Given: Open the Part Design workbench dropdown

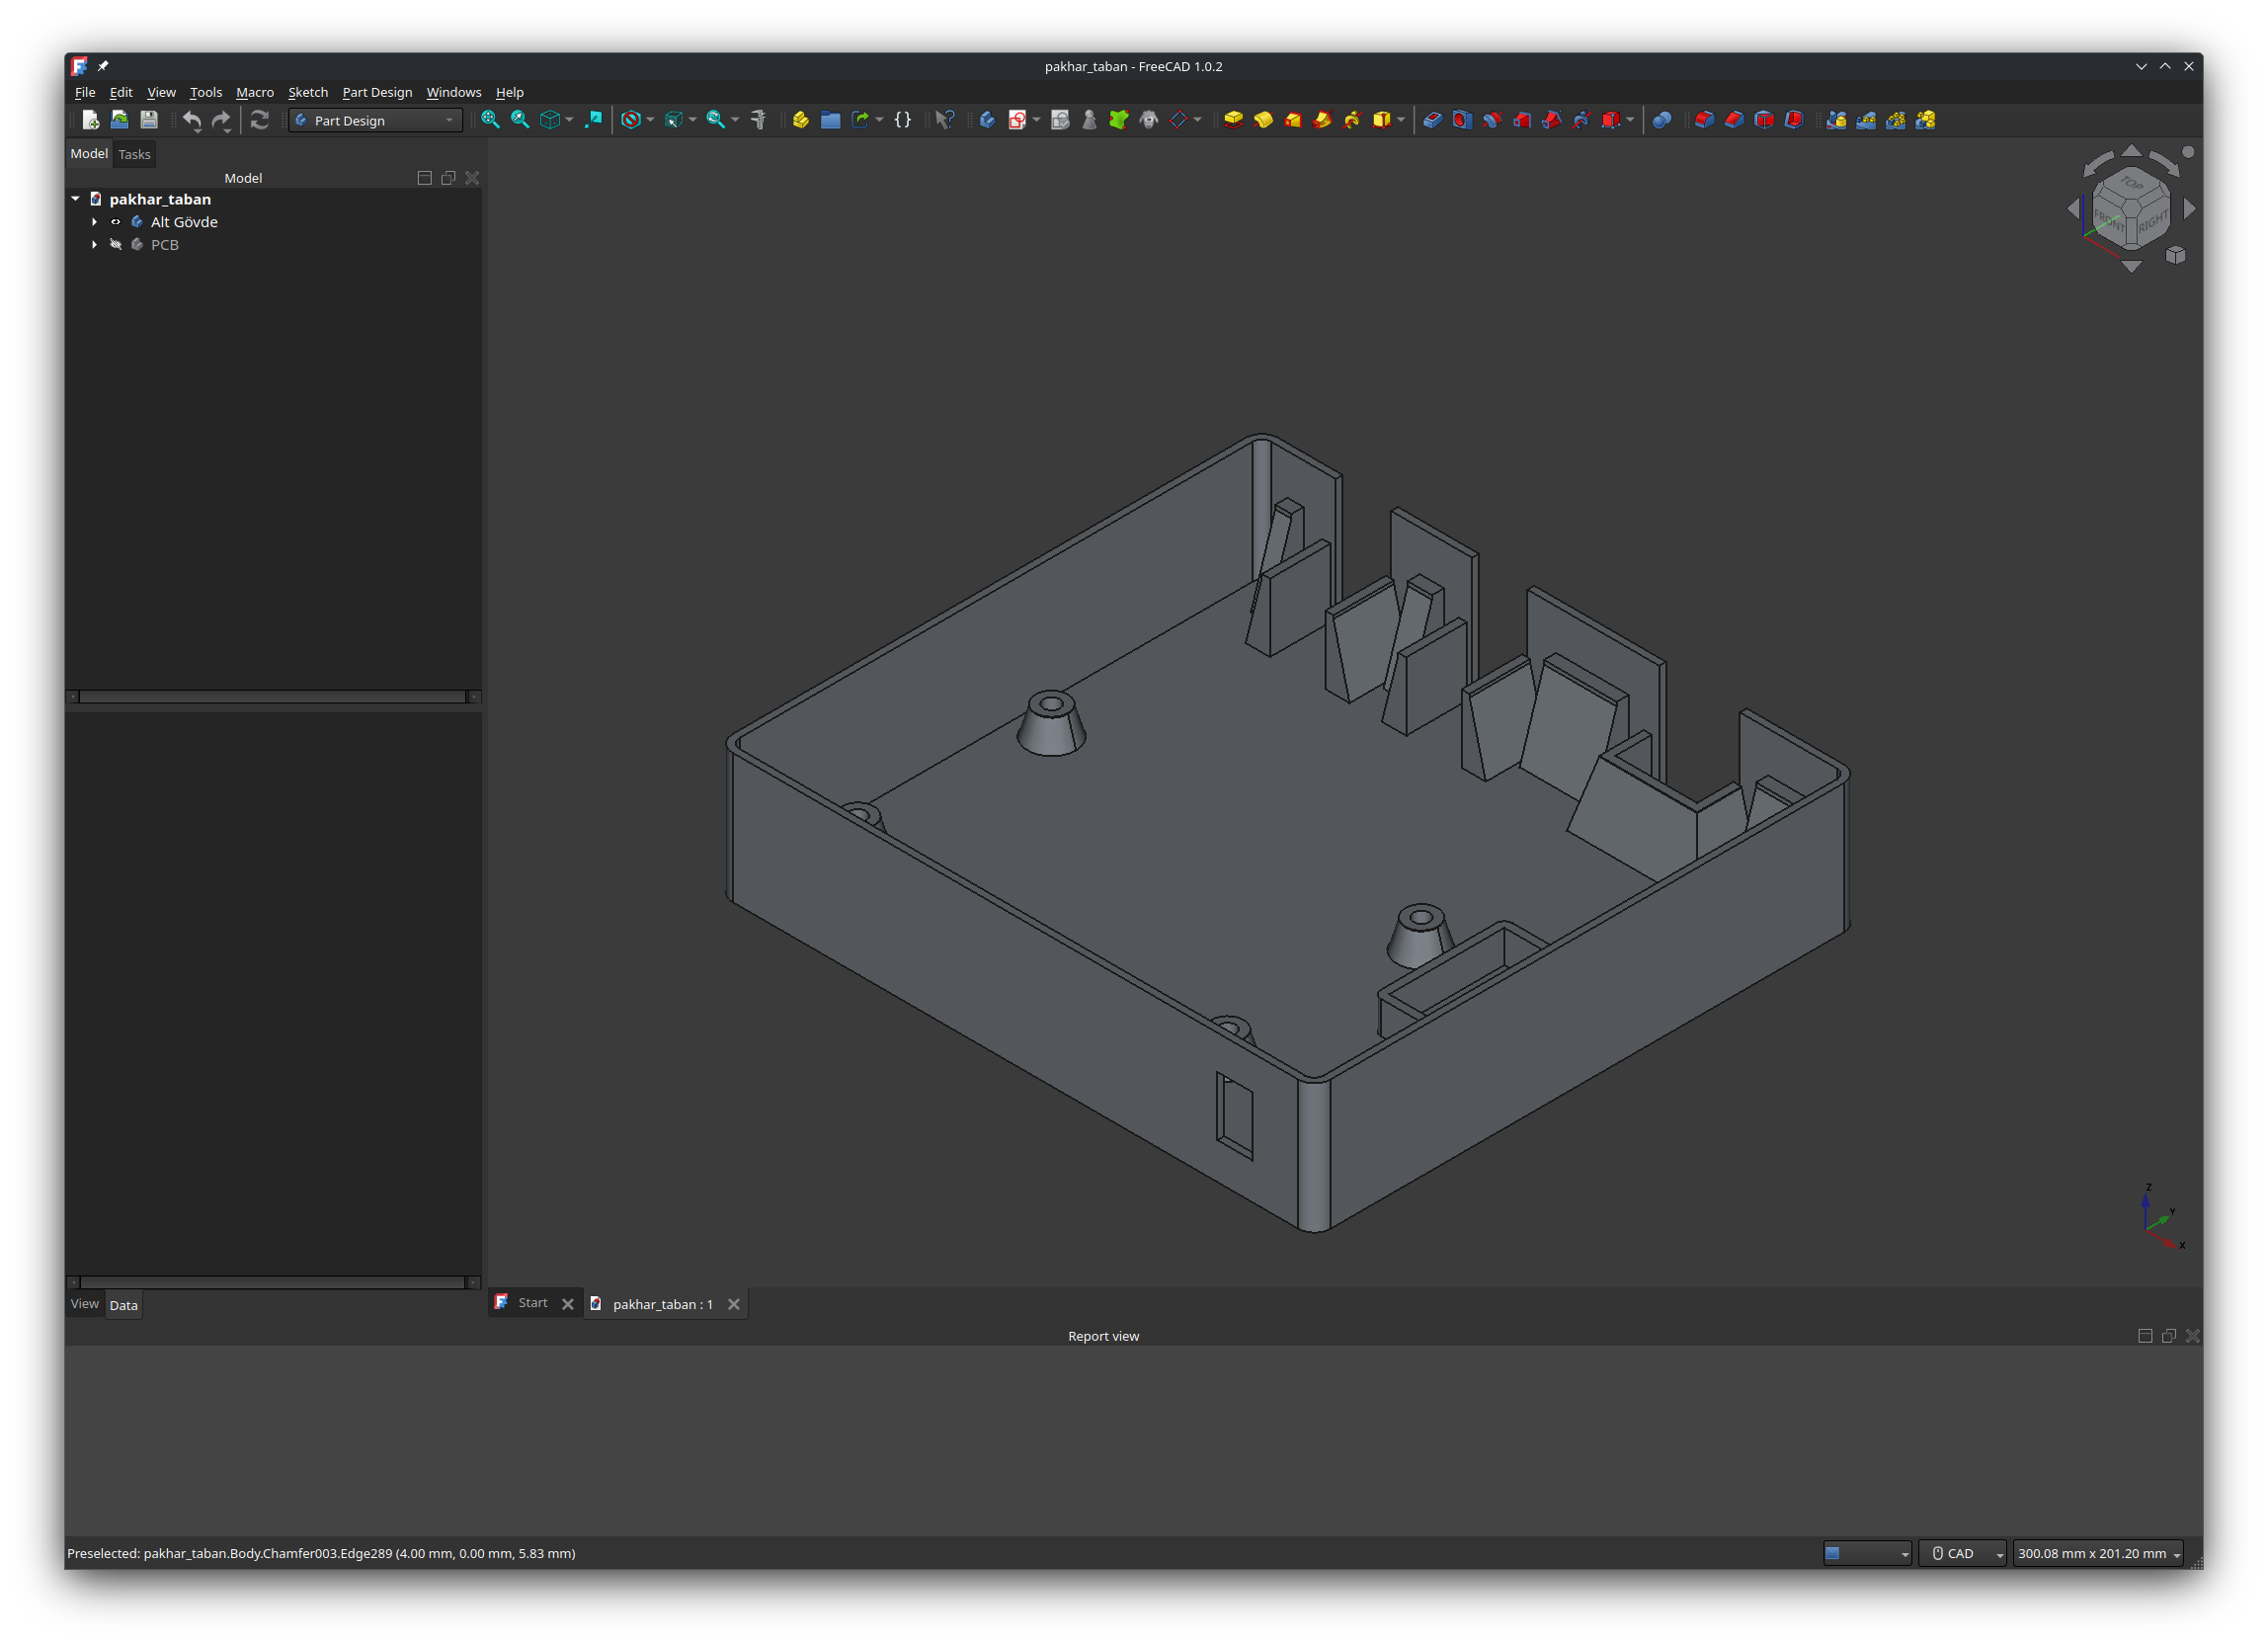Looking at the screenshot, I should click(376, 120).
